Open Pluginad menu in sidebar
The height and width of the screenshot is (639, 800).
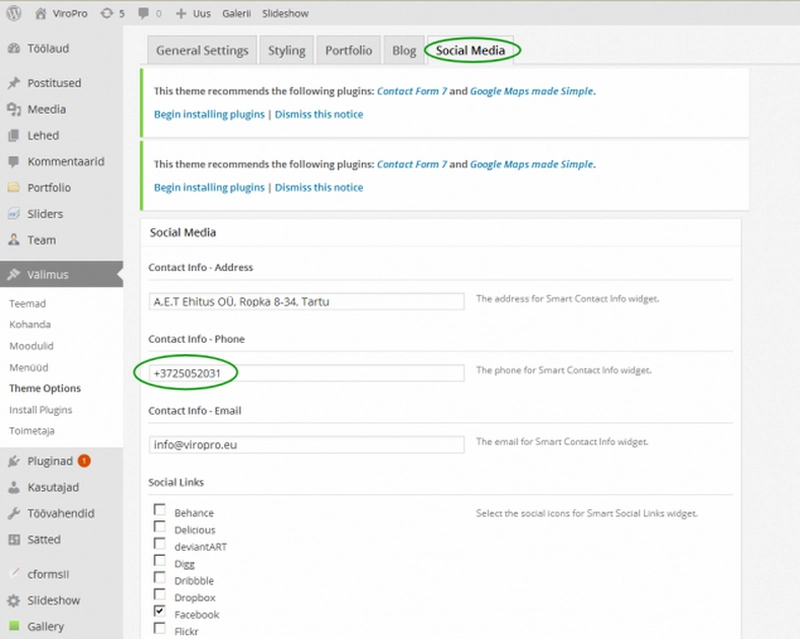50,461
